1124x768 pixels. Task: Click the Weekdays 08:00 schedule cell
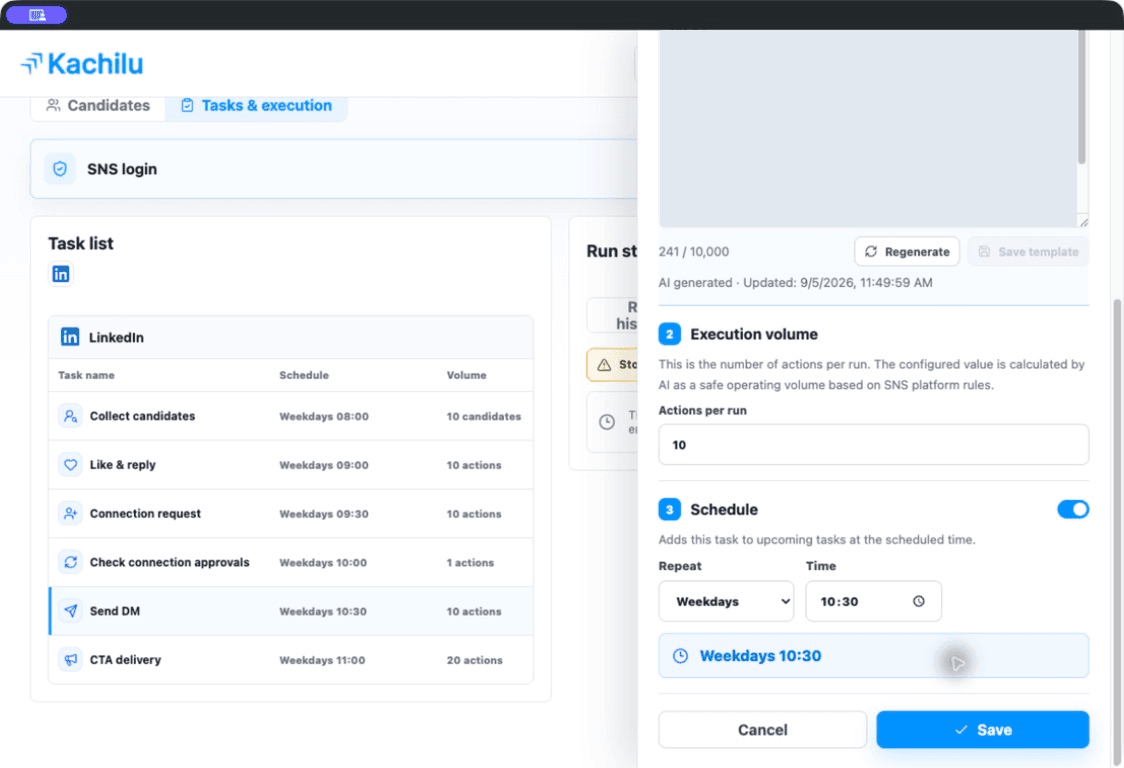[324, 417]
